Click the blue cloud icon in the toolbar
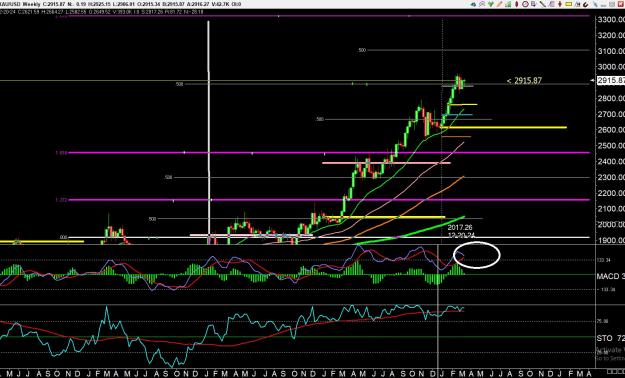 click(x=473, y=4)
